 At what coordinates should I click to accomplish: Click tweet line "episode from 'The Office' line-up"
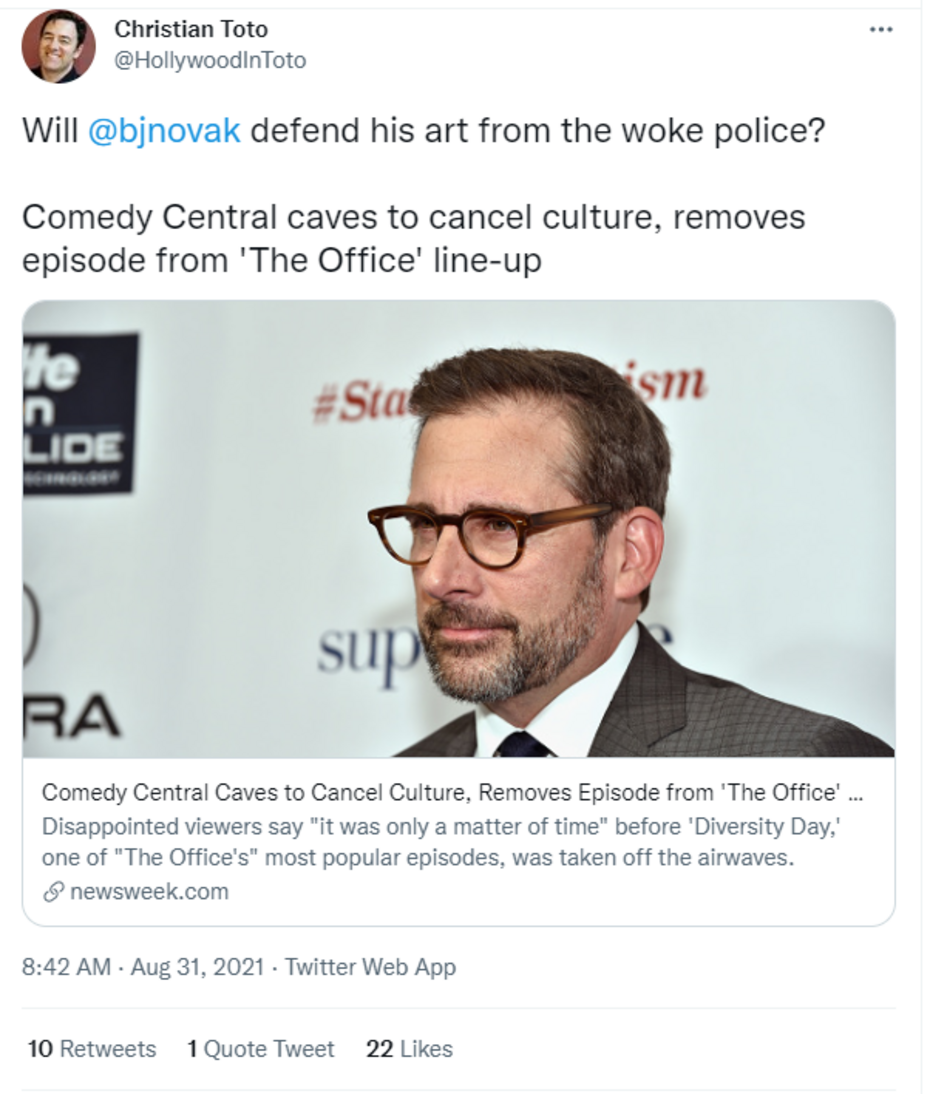point(281,260)
